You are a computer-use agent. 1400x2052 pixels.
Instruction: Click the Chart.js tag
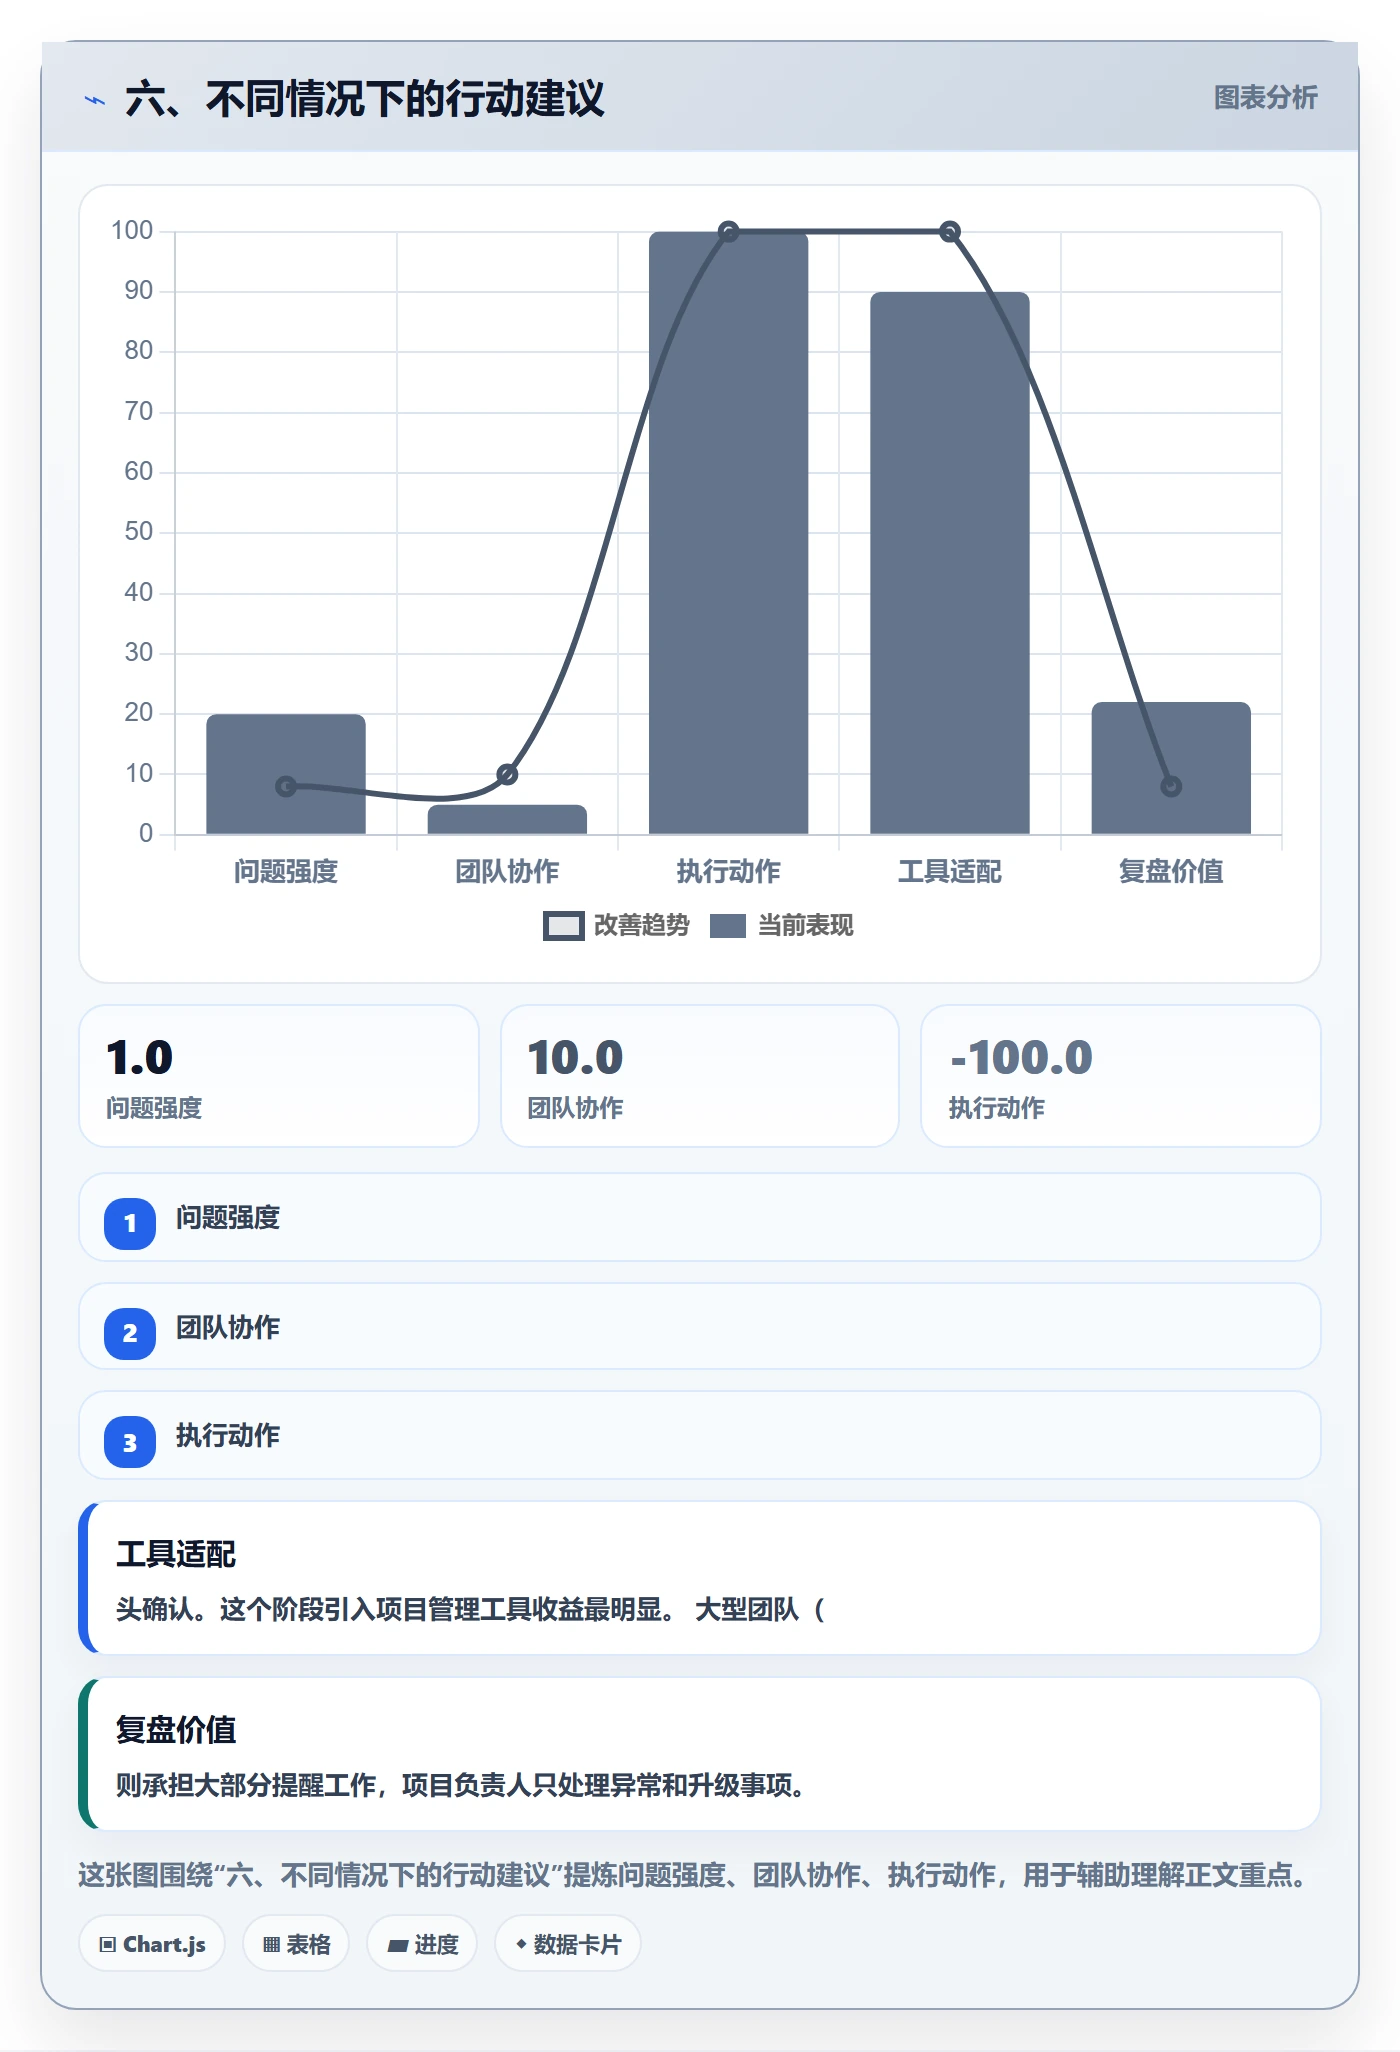[x=152, y=1944]
